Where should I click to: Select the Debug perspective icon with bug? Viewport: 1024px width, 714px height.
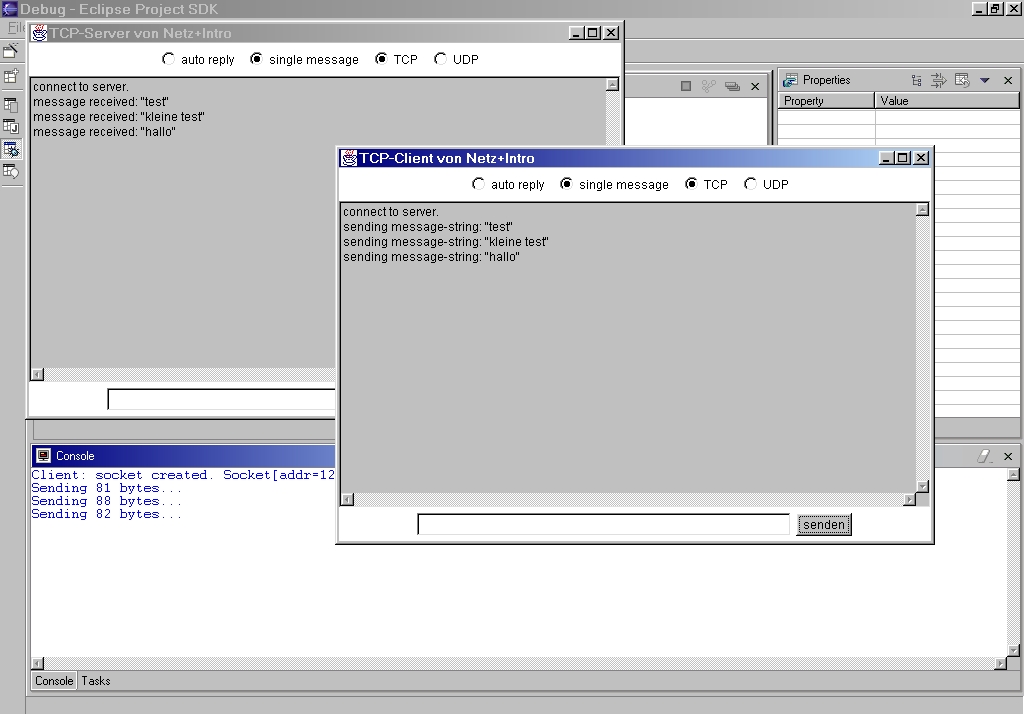[11, 149]
